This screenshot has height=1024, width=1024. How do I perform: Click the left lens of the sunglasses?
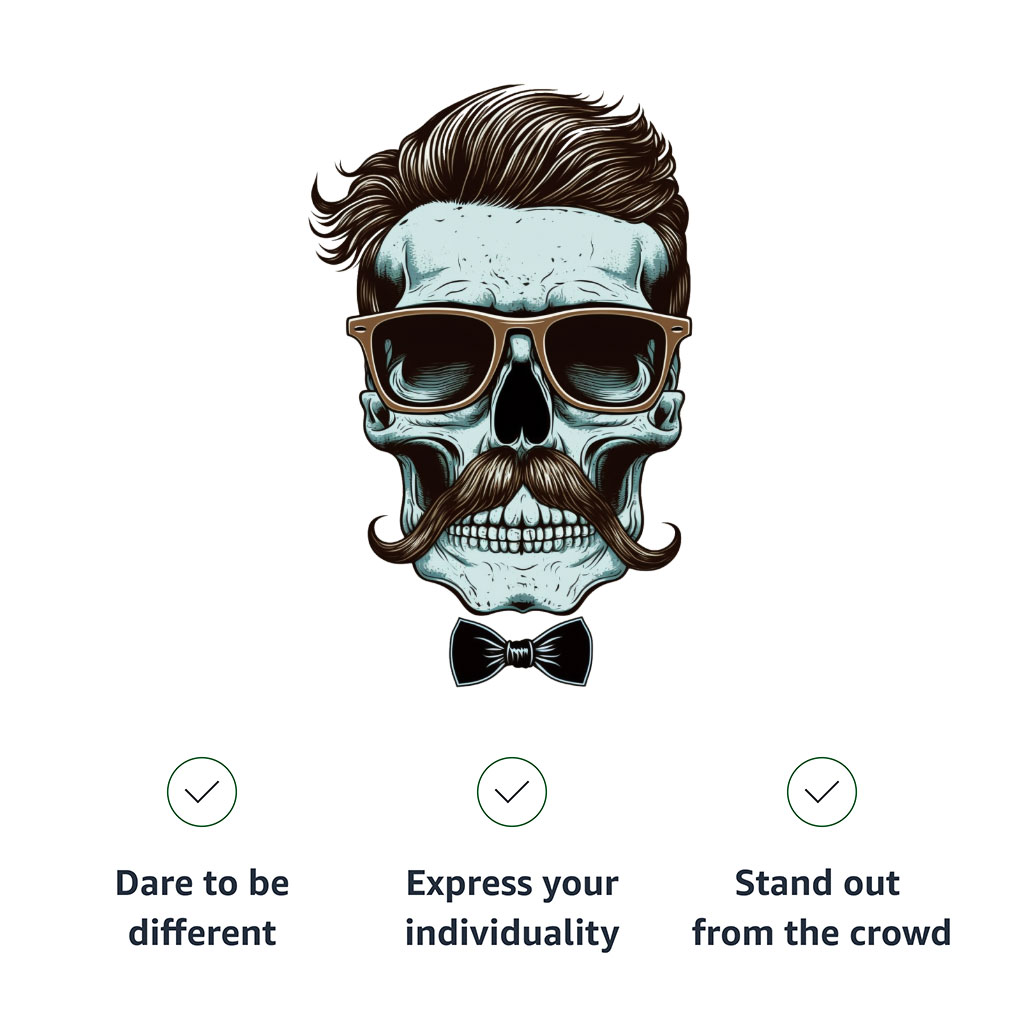pyautogui.click(x=432, y=357)
